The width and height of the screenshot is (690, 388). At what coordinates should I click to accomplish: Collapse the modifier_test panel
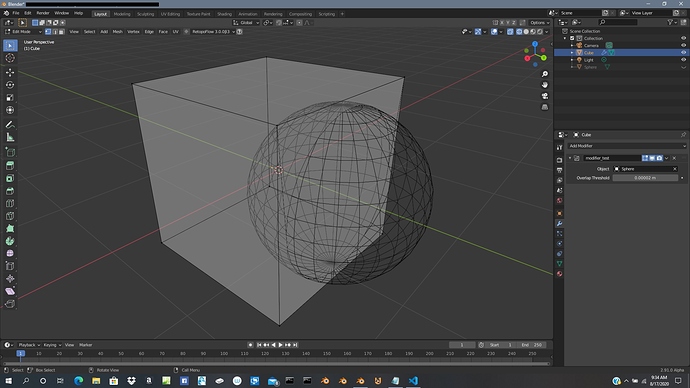[x=570, y=158]
